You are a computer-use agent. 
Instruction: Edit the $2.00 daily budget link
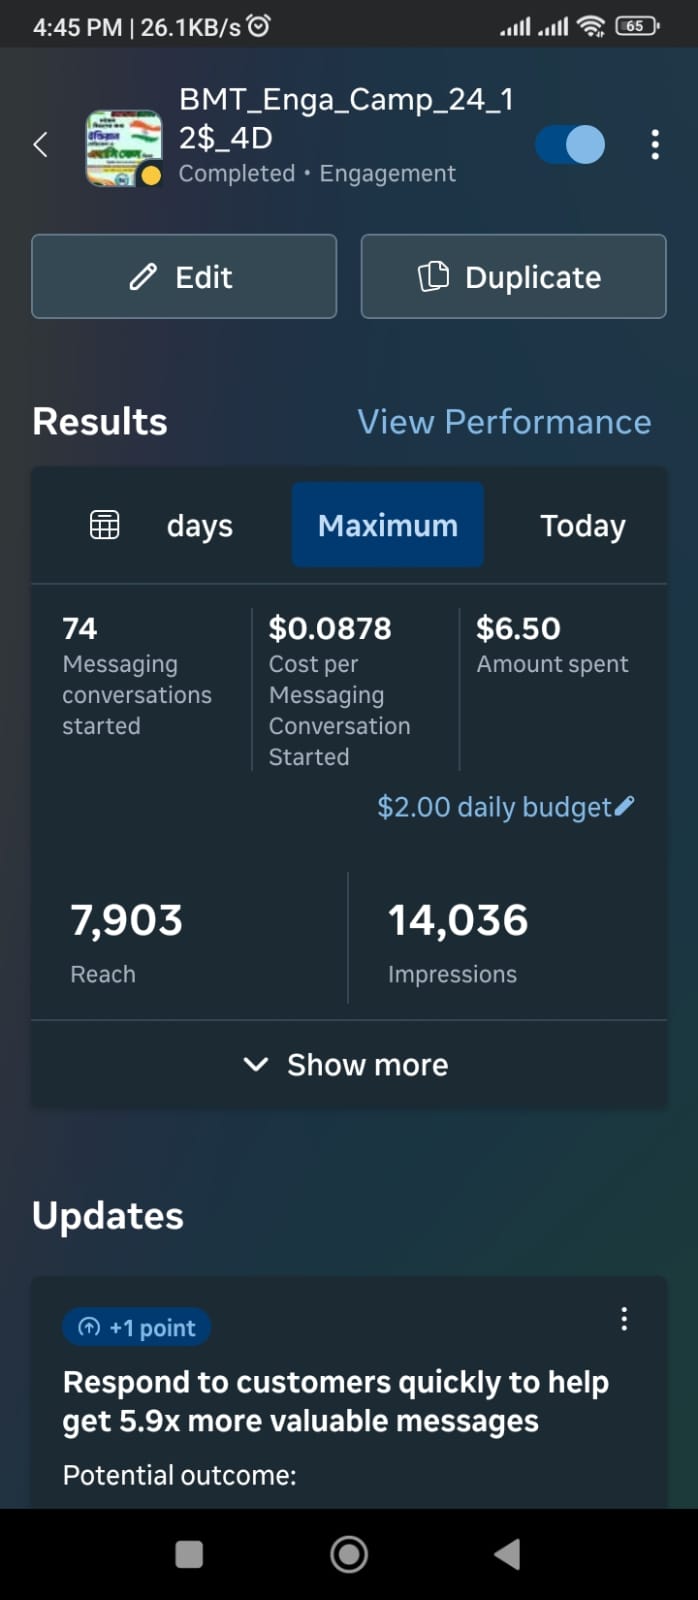(x=493, y=807)
